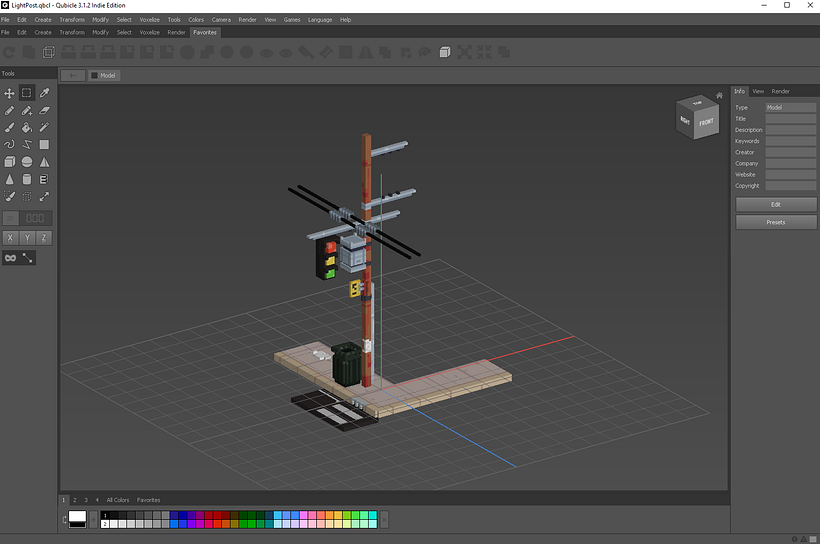820x544 pixels.
Task: Click the Creator input field
Action: (791, 152)
